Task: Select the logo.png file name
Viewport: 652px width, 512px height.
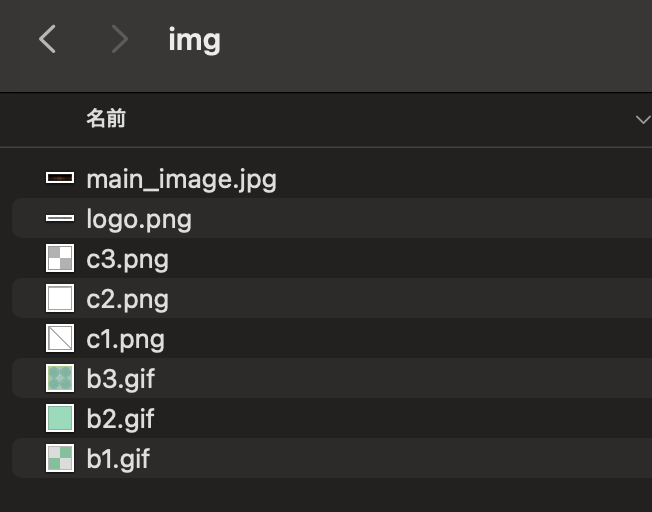Action: tap(139, 220)
